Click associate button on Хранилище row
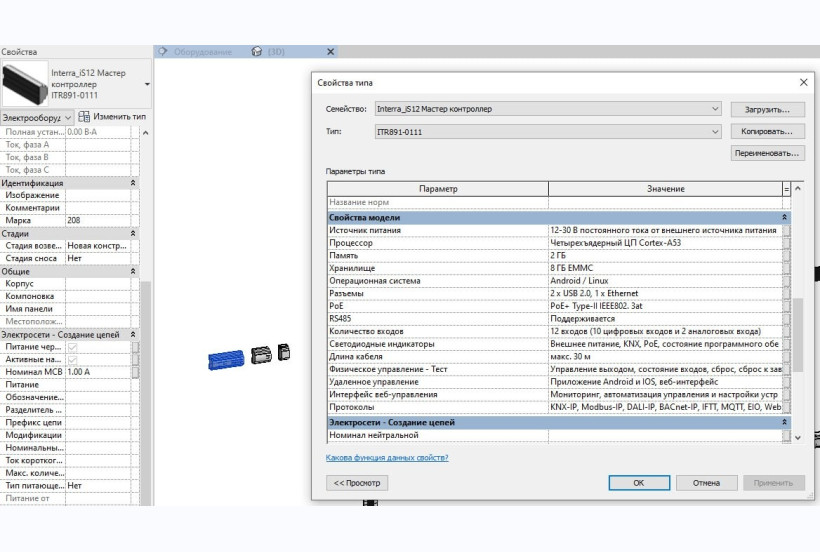This screenshot has height=552, width=820. [786, 268]
